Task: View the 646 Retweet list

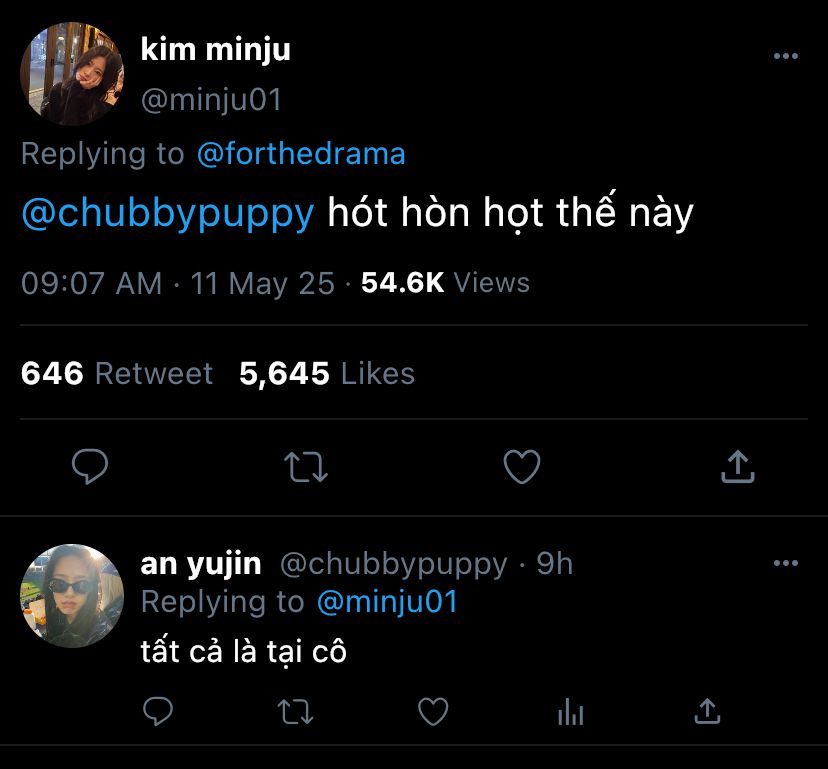Action: tap(117, 374)
